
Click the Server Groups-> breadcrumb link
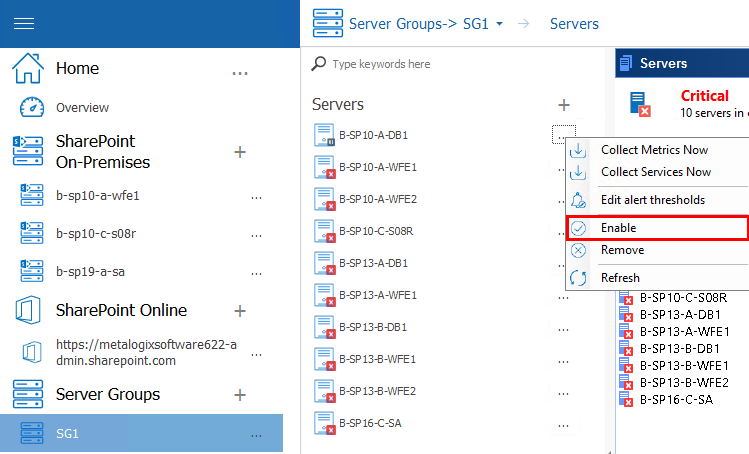tap(403, 23)
